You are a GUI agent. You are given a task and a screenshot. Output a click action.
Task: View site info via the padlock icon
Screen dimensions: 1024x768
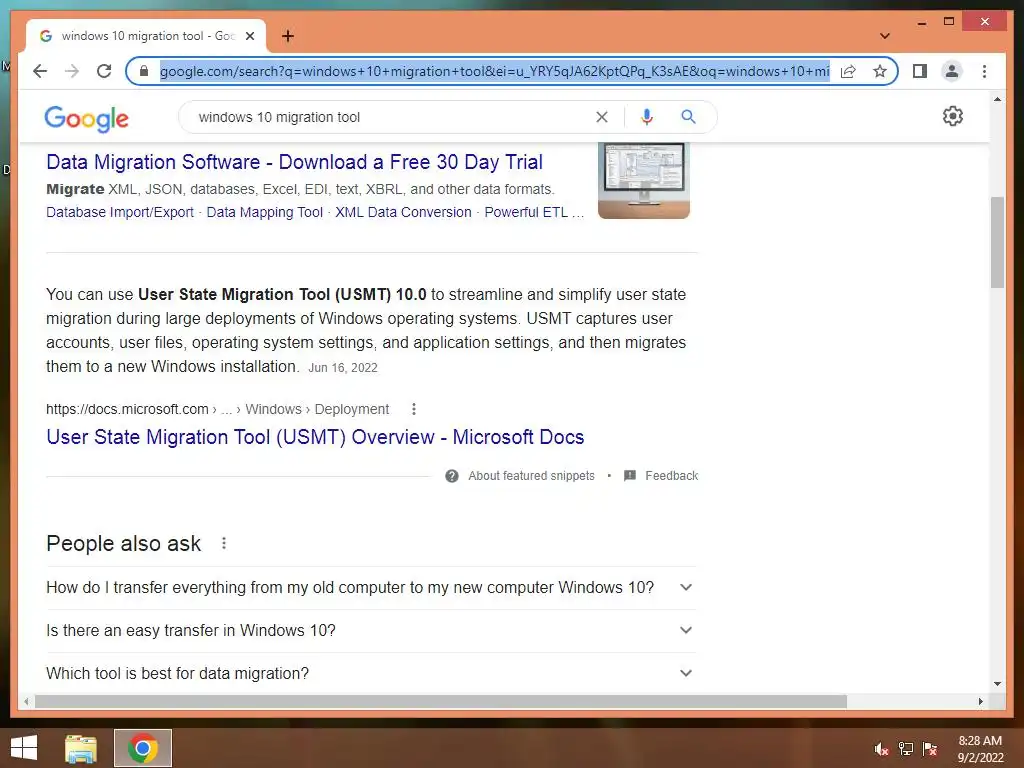tap(144, 71)
